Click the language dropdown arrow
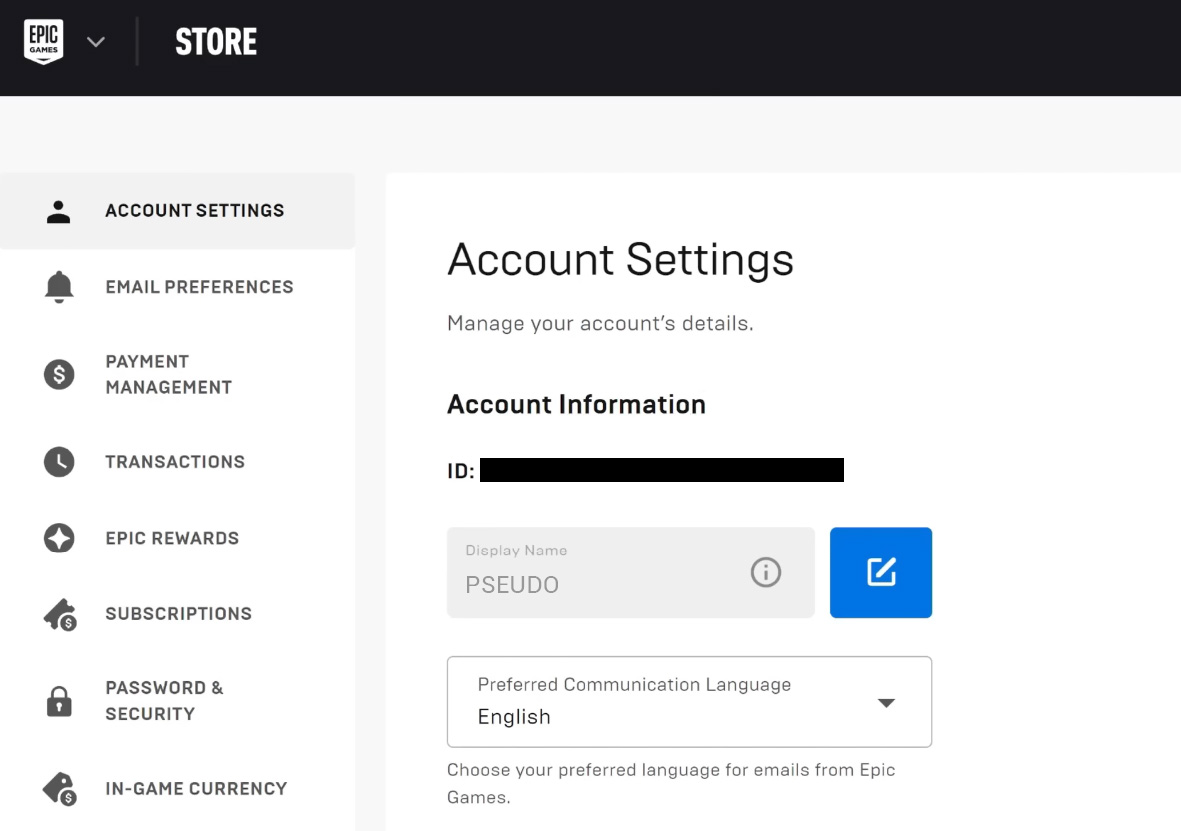 click(887, 703)
